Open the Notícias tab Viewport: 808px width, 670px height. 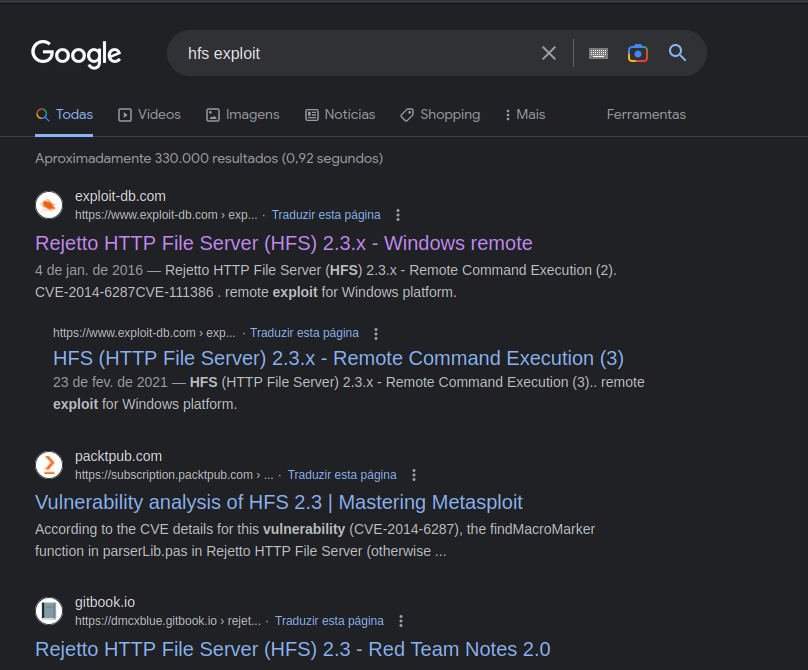point(340,114)
